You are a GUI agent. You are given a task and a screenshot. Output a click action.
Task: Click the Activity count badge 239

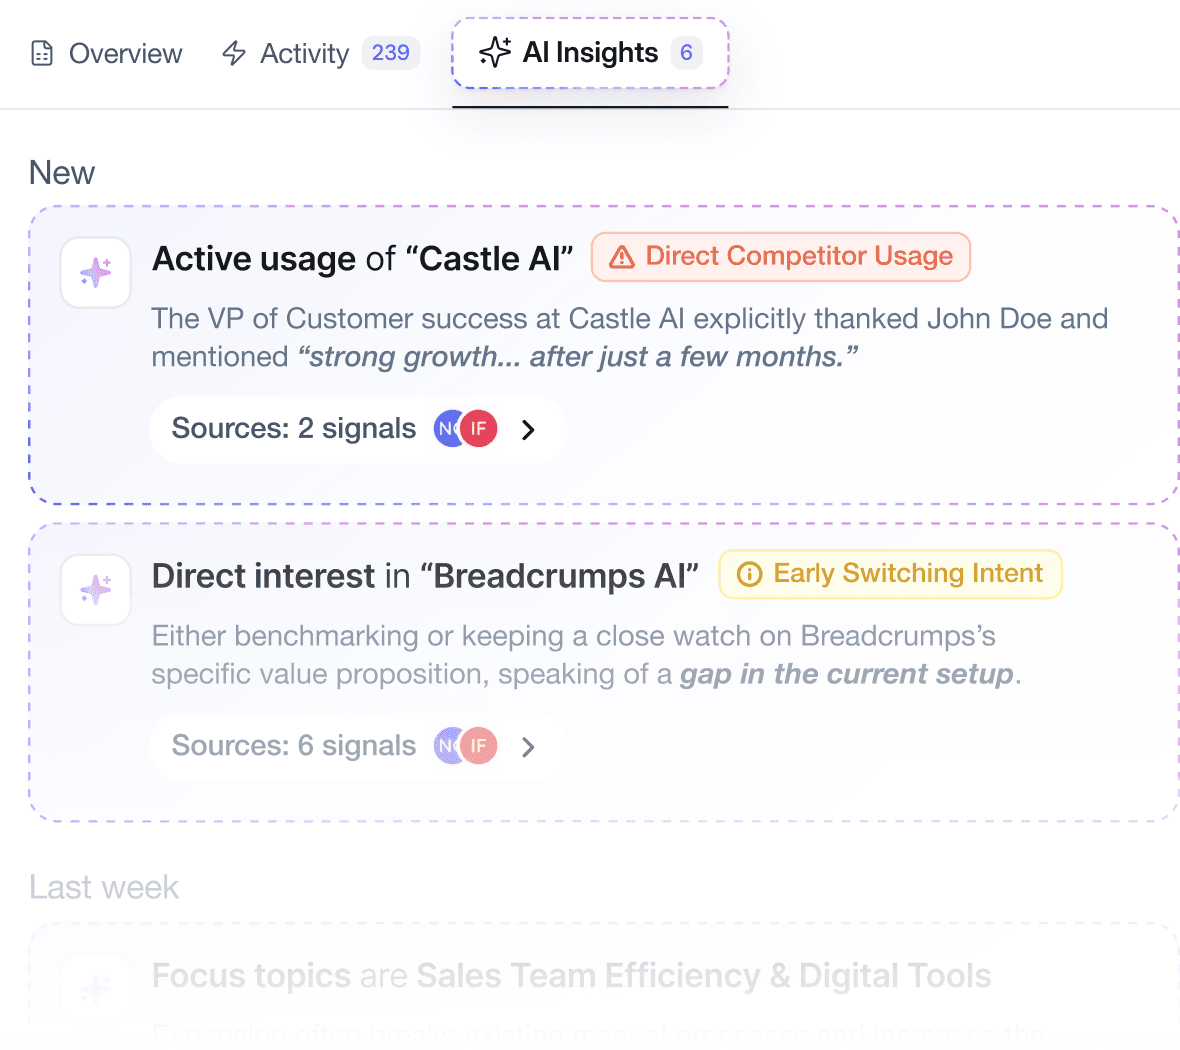[390, 53]
